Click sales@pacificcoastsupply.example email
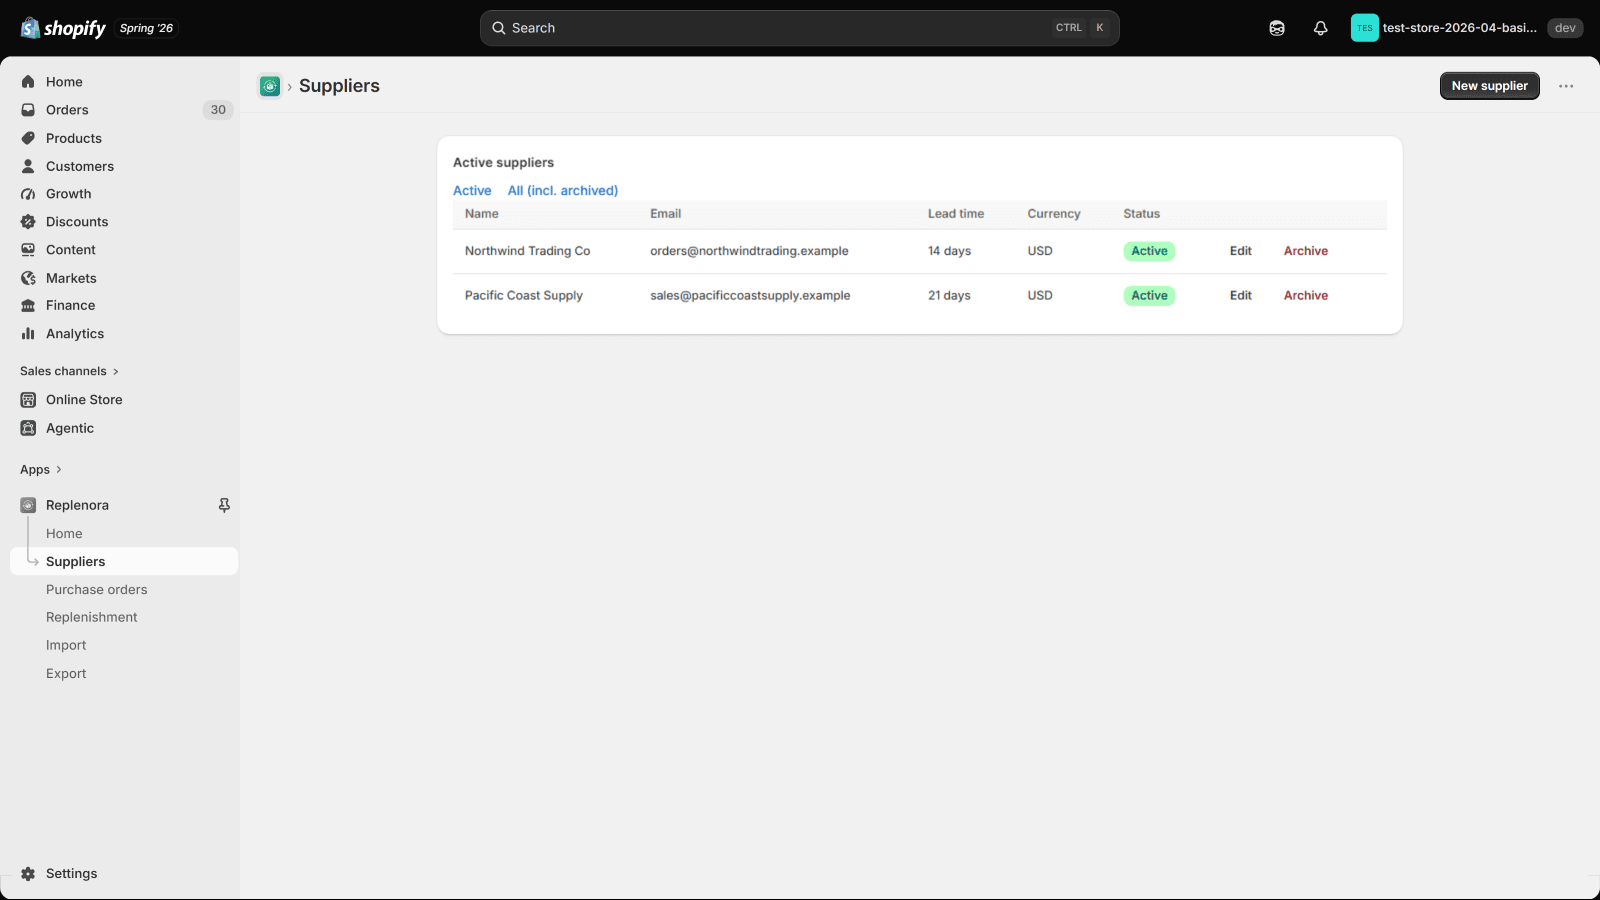 (750, 296)
